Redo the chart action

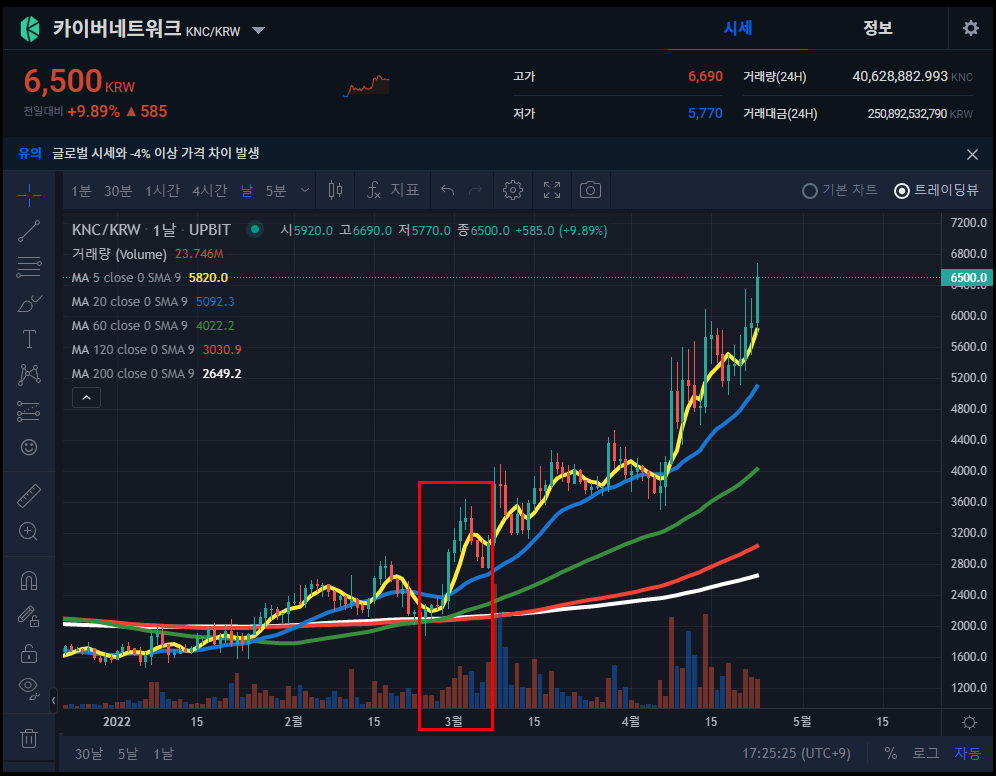pos(475,190)
